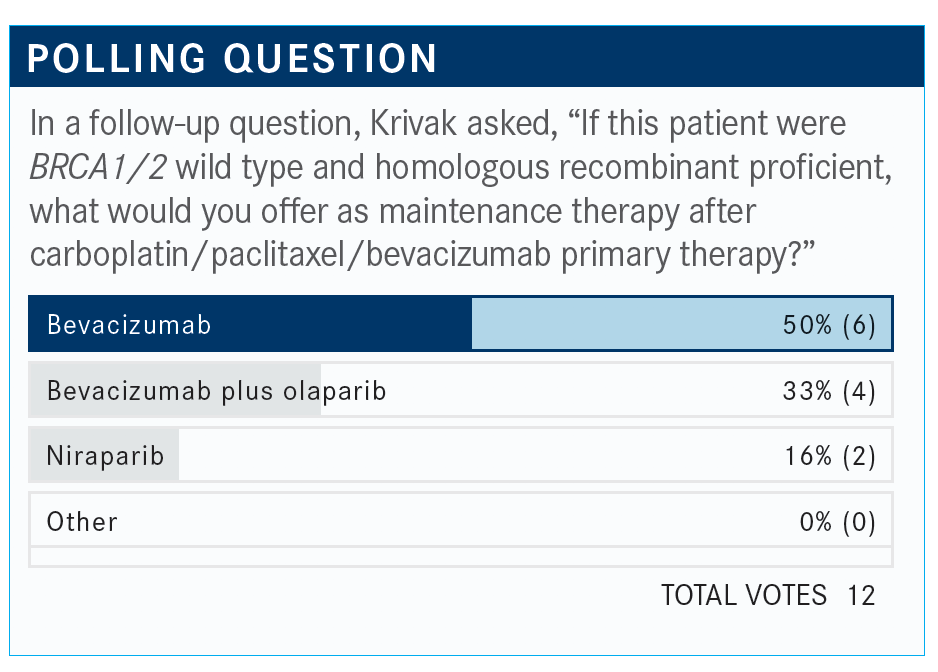Viewport: 938px width, 672px height.
Task: Click the 50% (6) result label
Action: 829,325
